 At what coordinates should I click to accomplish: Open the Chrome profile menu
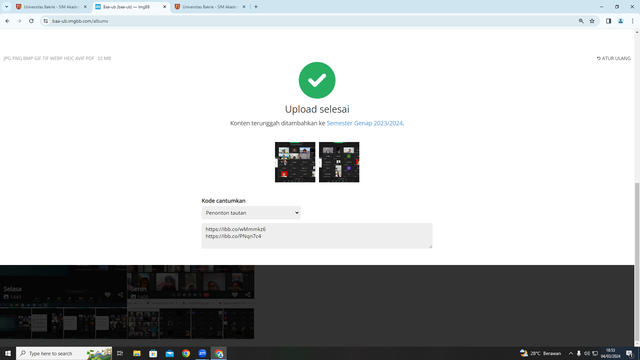620,21
